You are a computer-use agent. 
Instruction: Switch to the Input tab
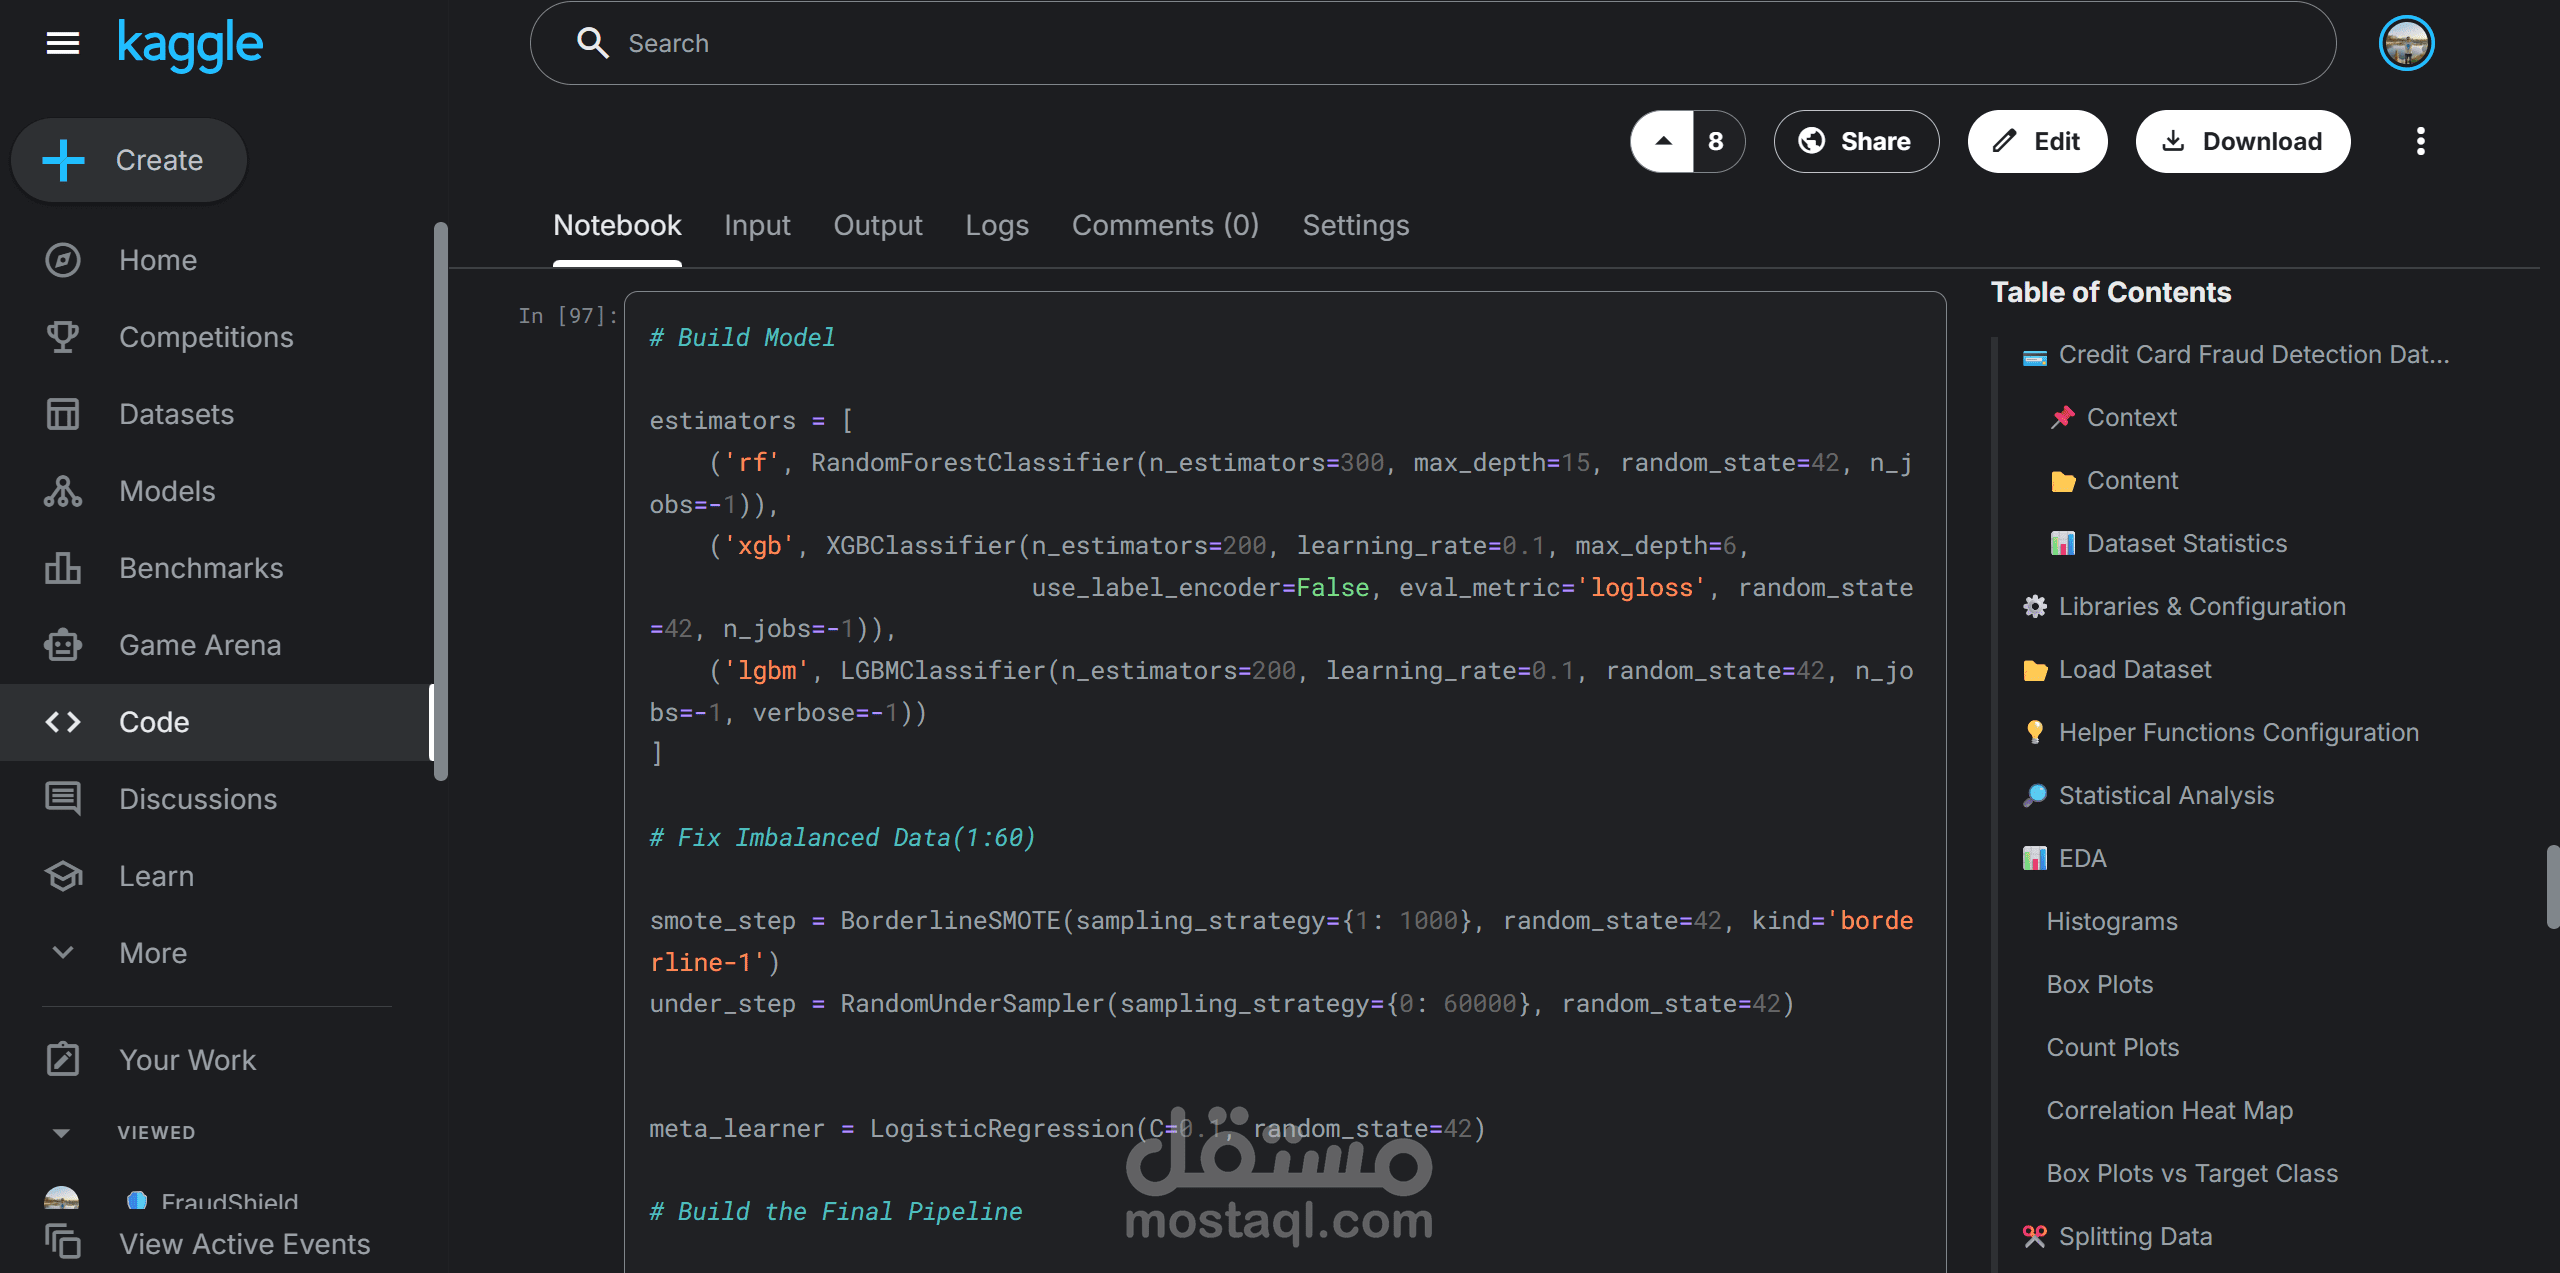(756, 225)
